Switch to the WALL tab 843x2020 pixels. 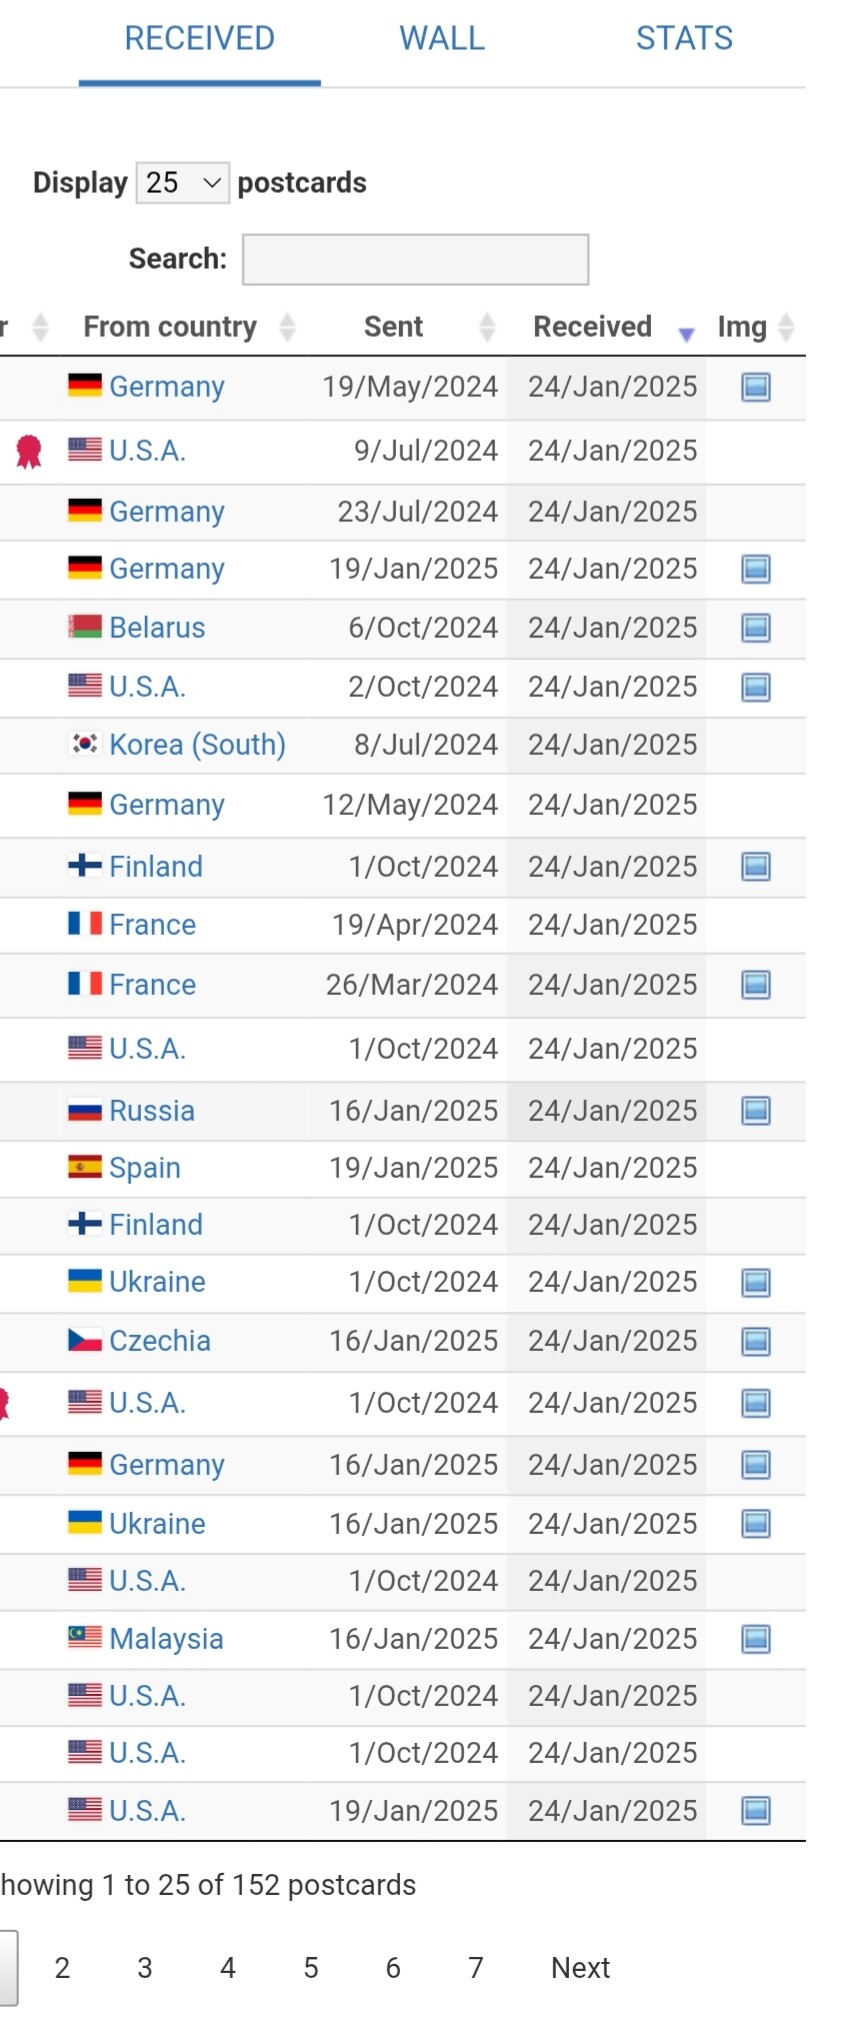point(442,38)
